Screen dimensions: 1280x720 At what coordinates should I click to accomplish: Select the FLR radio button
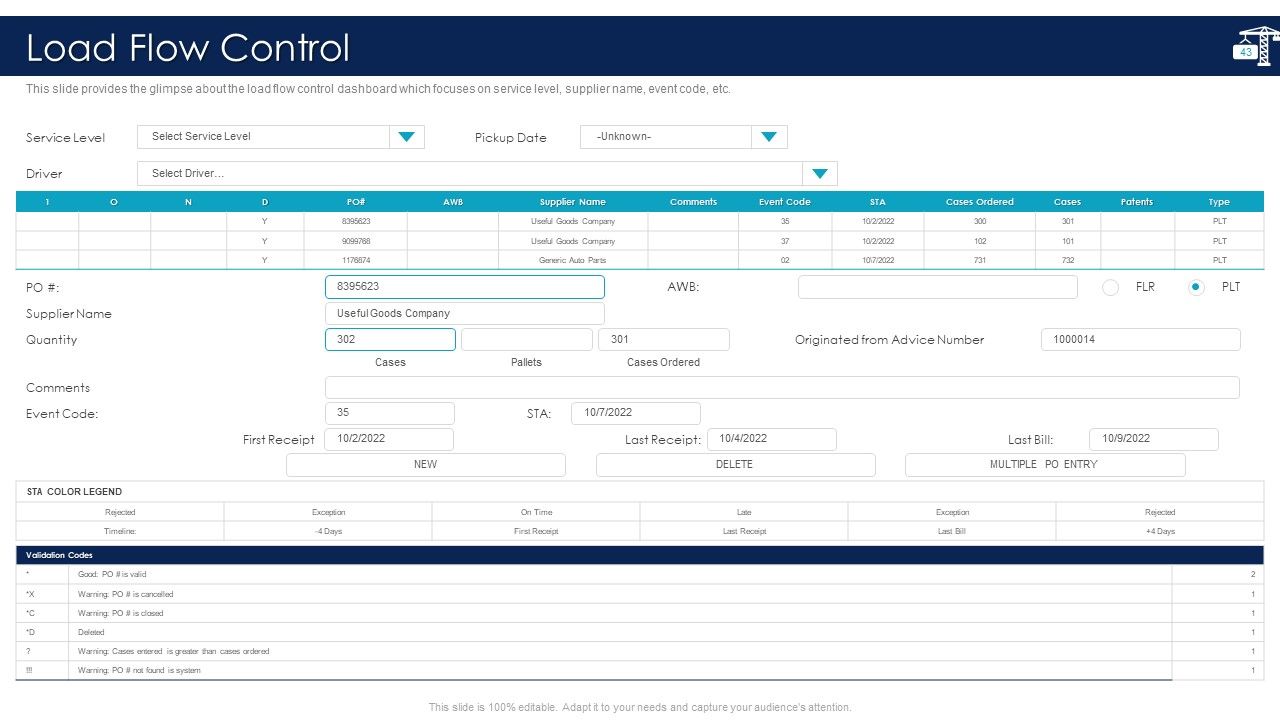1110,287
